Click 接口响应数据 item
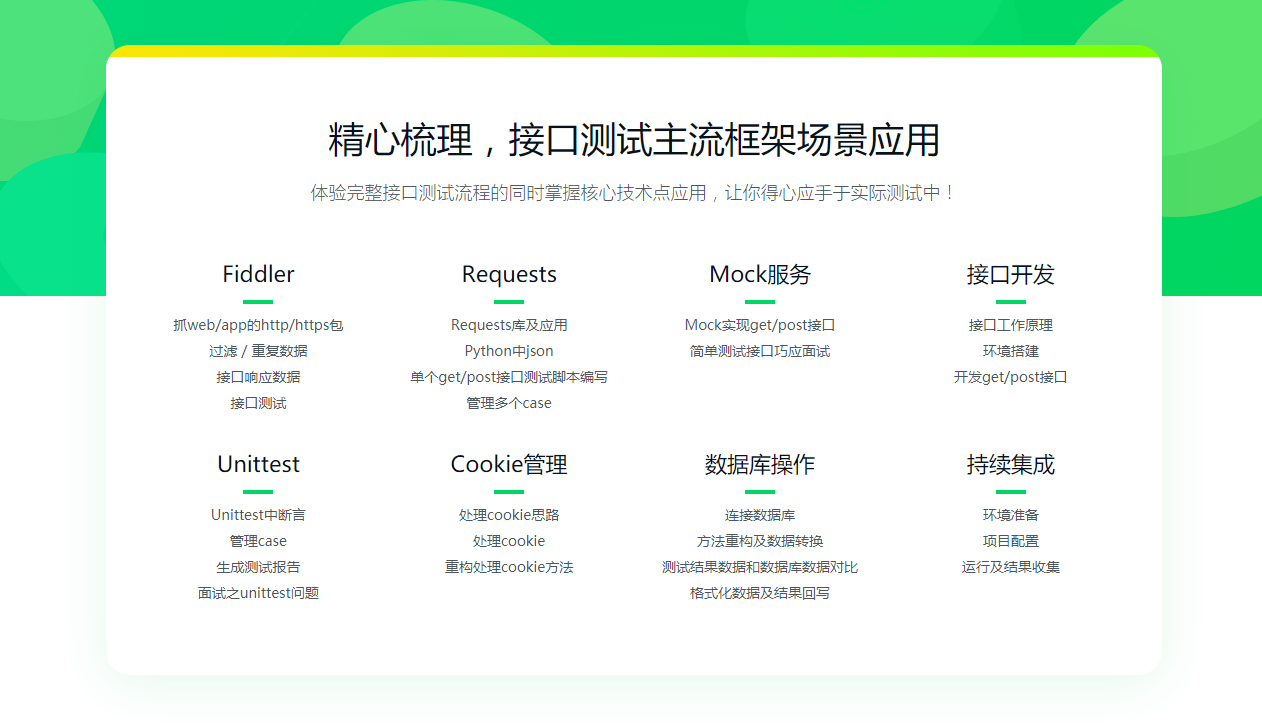Image resolution: width=1262 pixels, height=727 pixels. [258, 377]
